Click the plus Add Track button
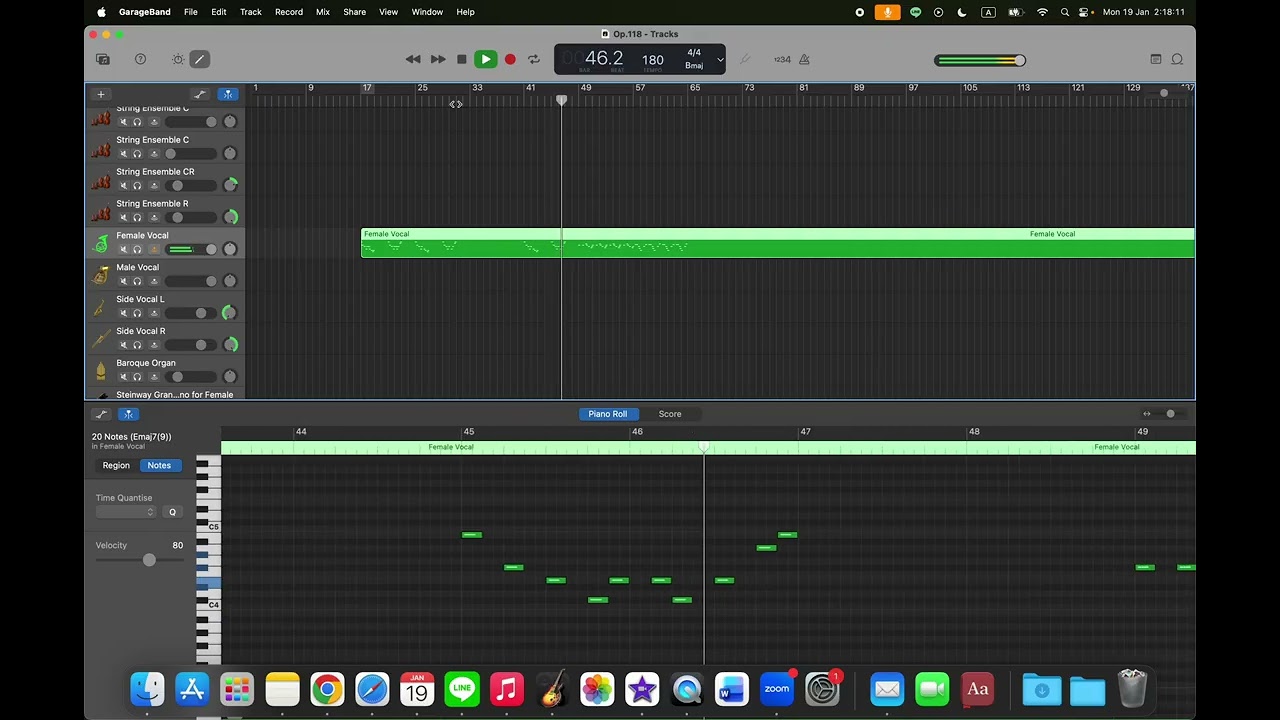 click(100, 94)
